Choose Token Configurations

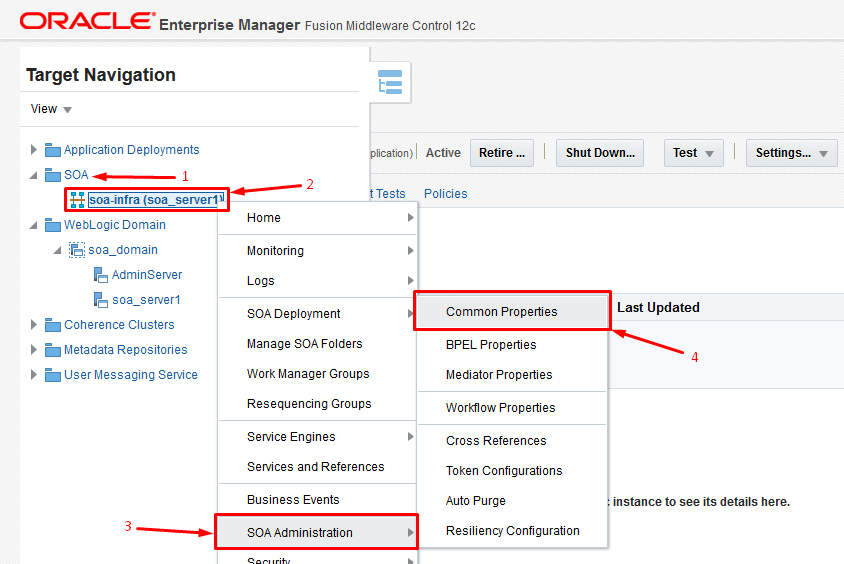pyautogui.click(x=512, y=471)
